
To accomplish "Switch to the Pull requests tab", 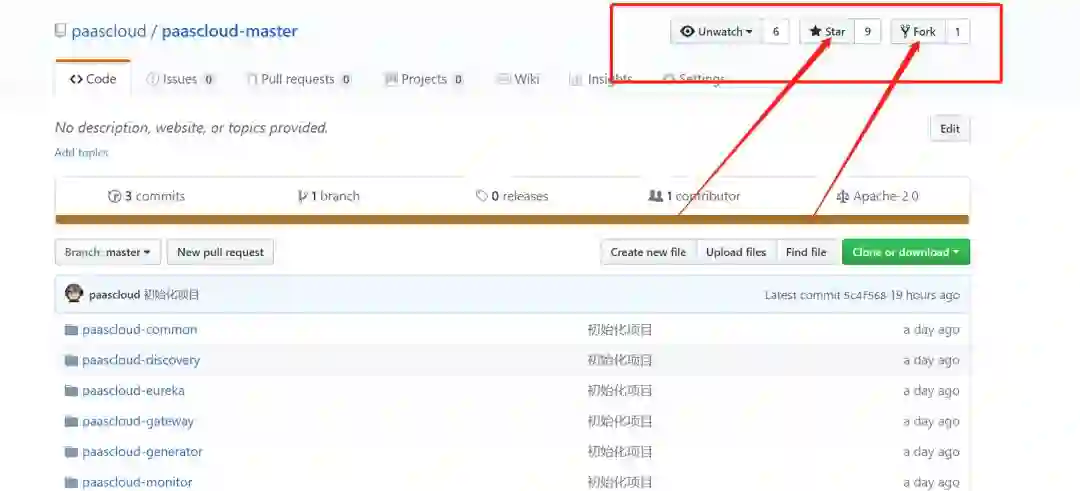I will 299,79.
